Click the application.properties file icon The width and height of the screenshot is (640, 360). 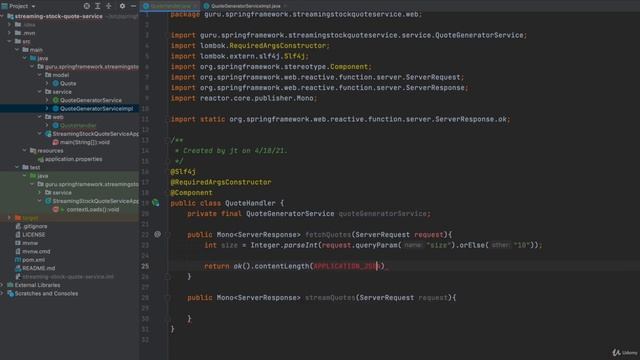40,159
